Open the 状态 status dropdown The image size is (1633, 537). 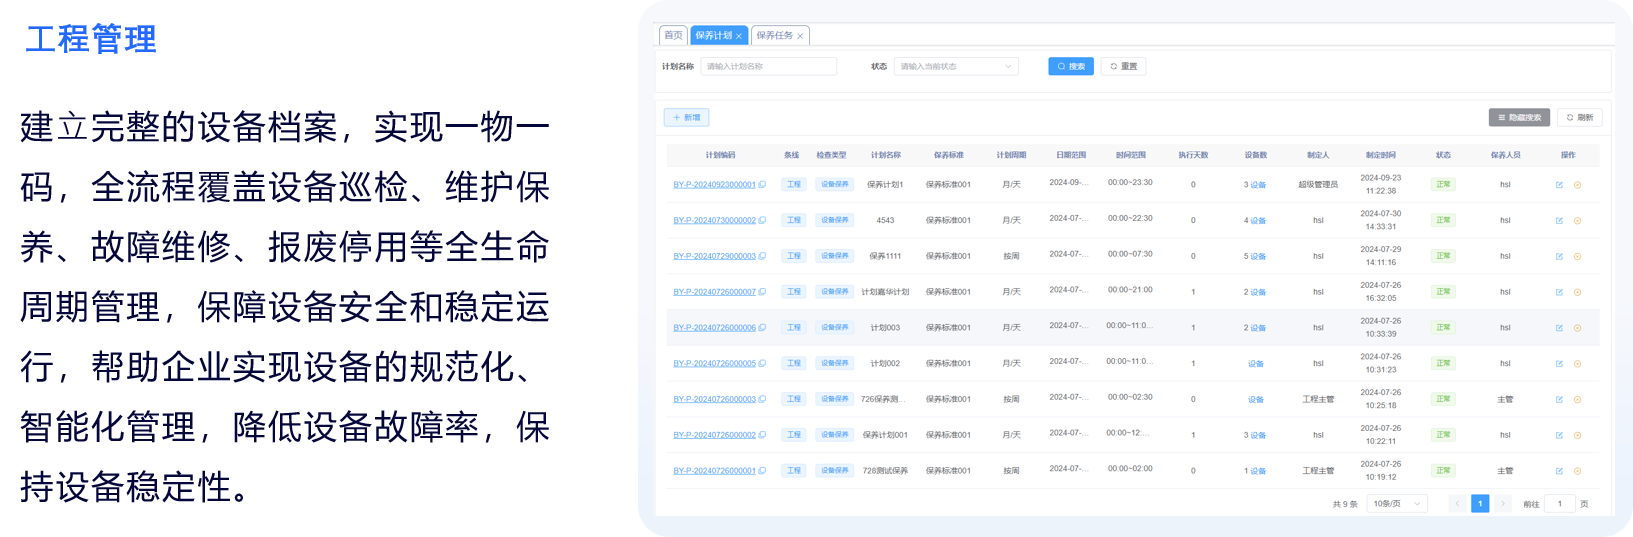[955, 67]
